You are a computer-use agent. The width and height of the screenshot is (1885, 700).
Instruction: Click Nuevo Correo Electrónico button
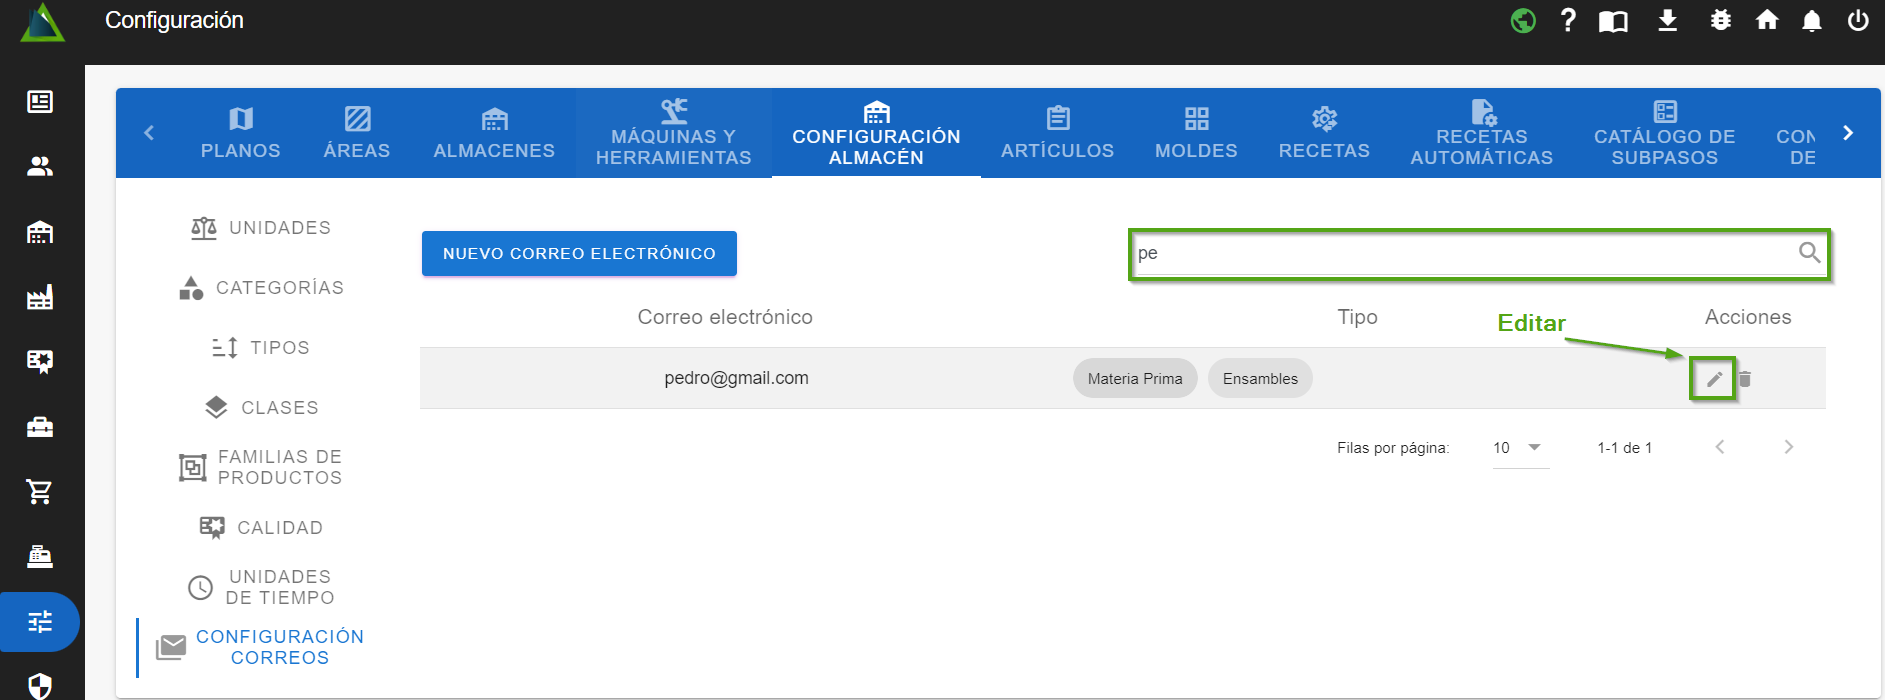click(579, 254)
